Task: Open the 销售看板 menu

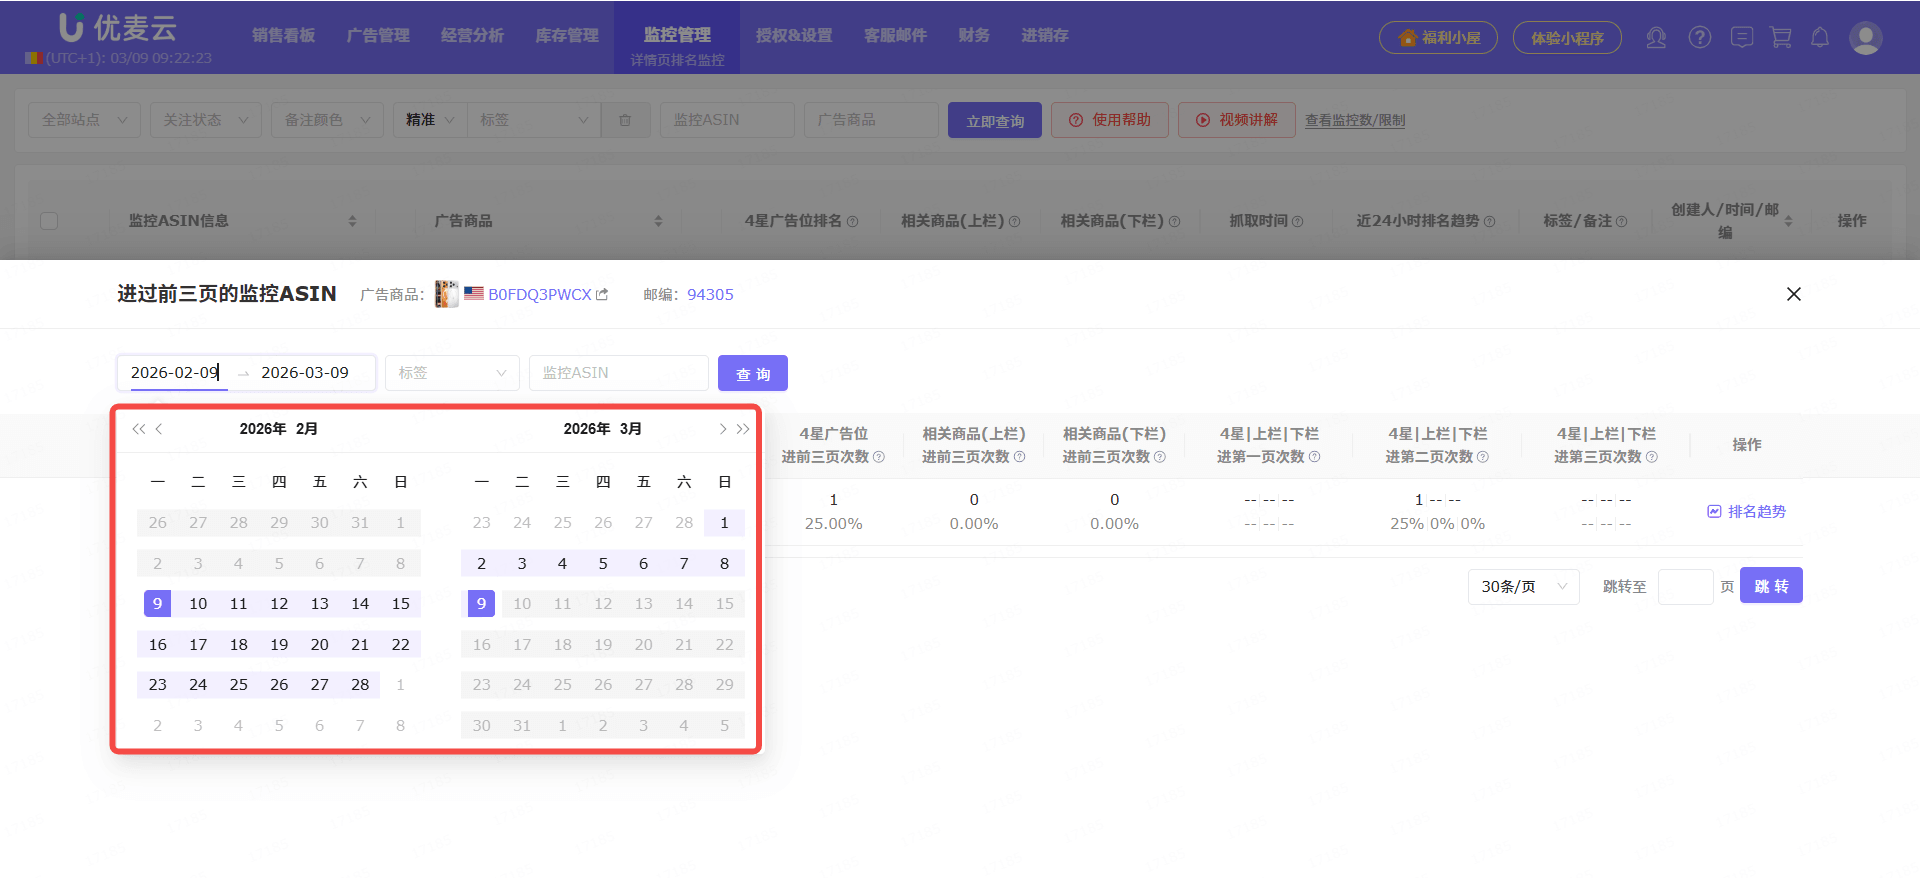Action: [283, 35]
